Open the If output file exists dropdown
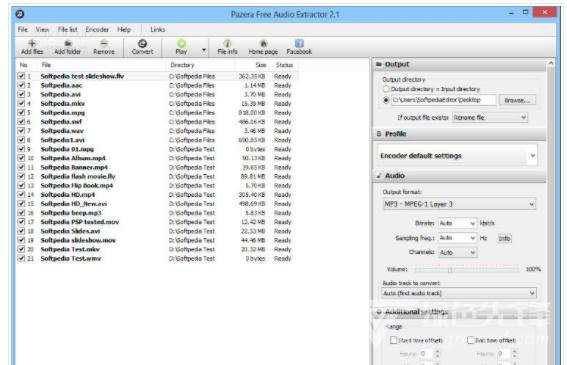Screen dimensions: 567x365 490,118
